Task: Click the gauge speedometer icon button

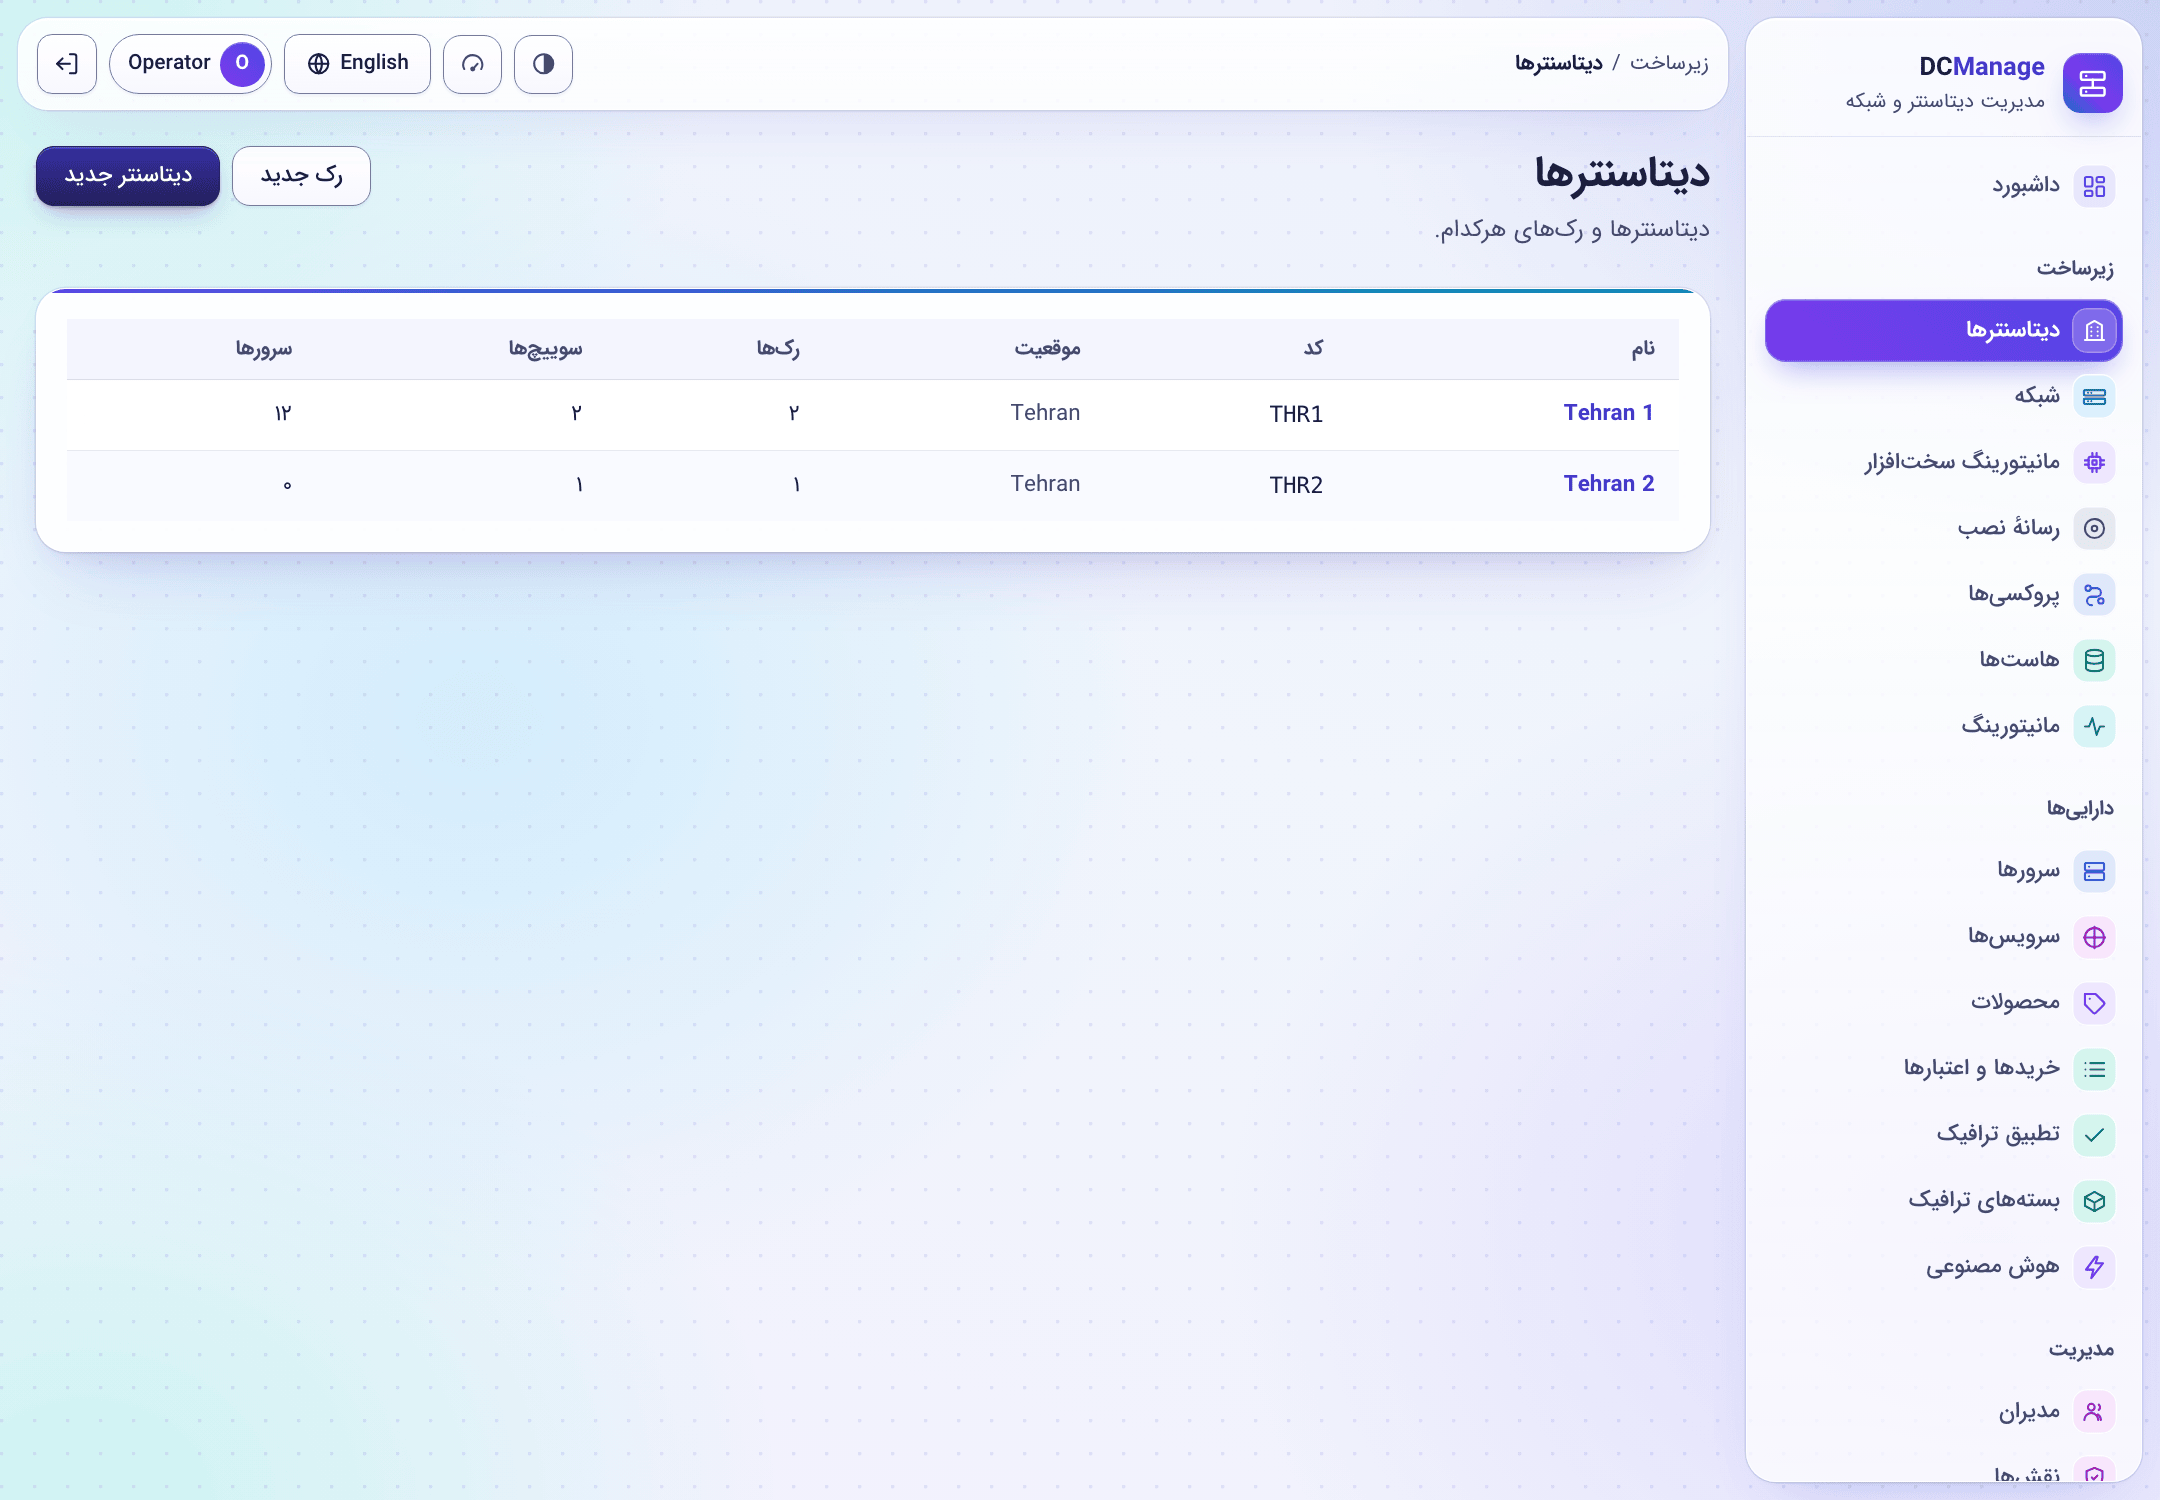Action: 472,64
